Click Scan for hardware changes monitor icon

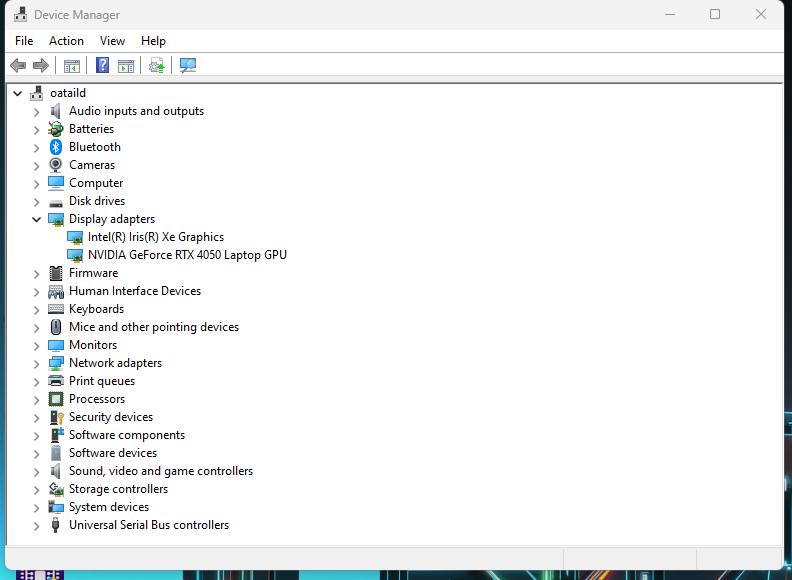pyautogui.click(x=188, y=65)
